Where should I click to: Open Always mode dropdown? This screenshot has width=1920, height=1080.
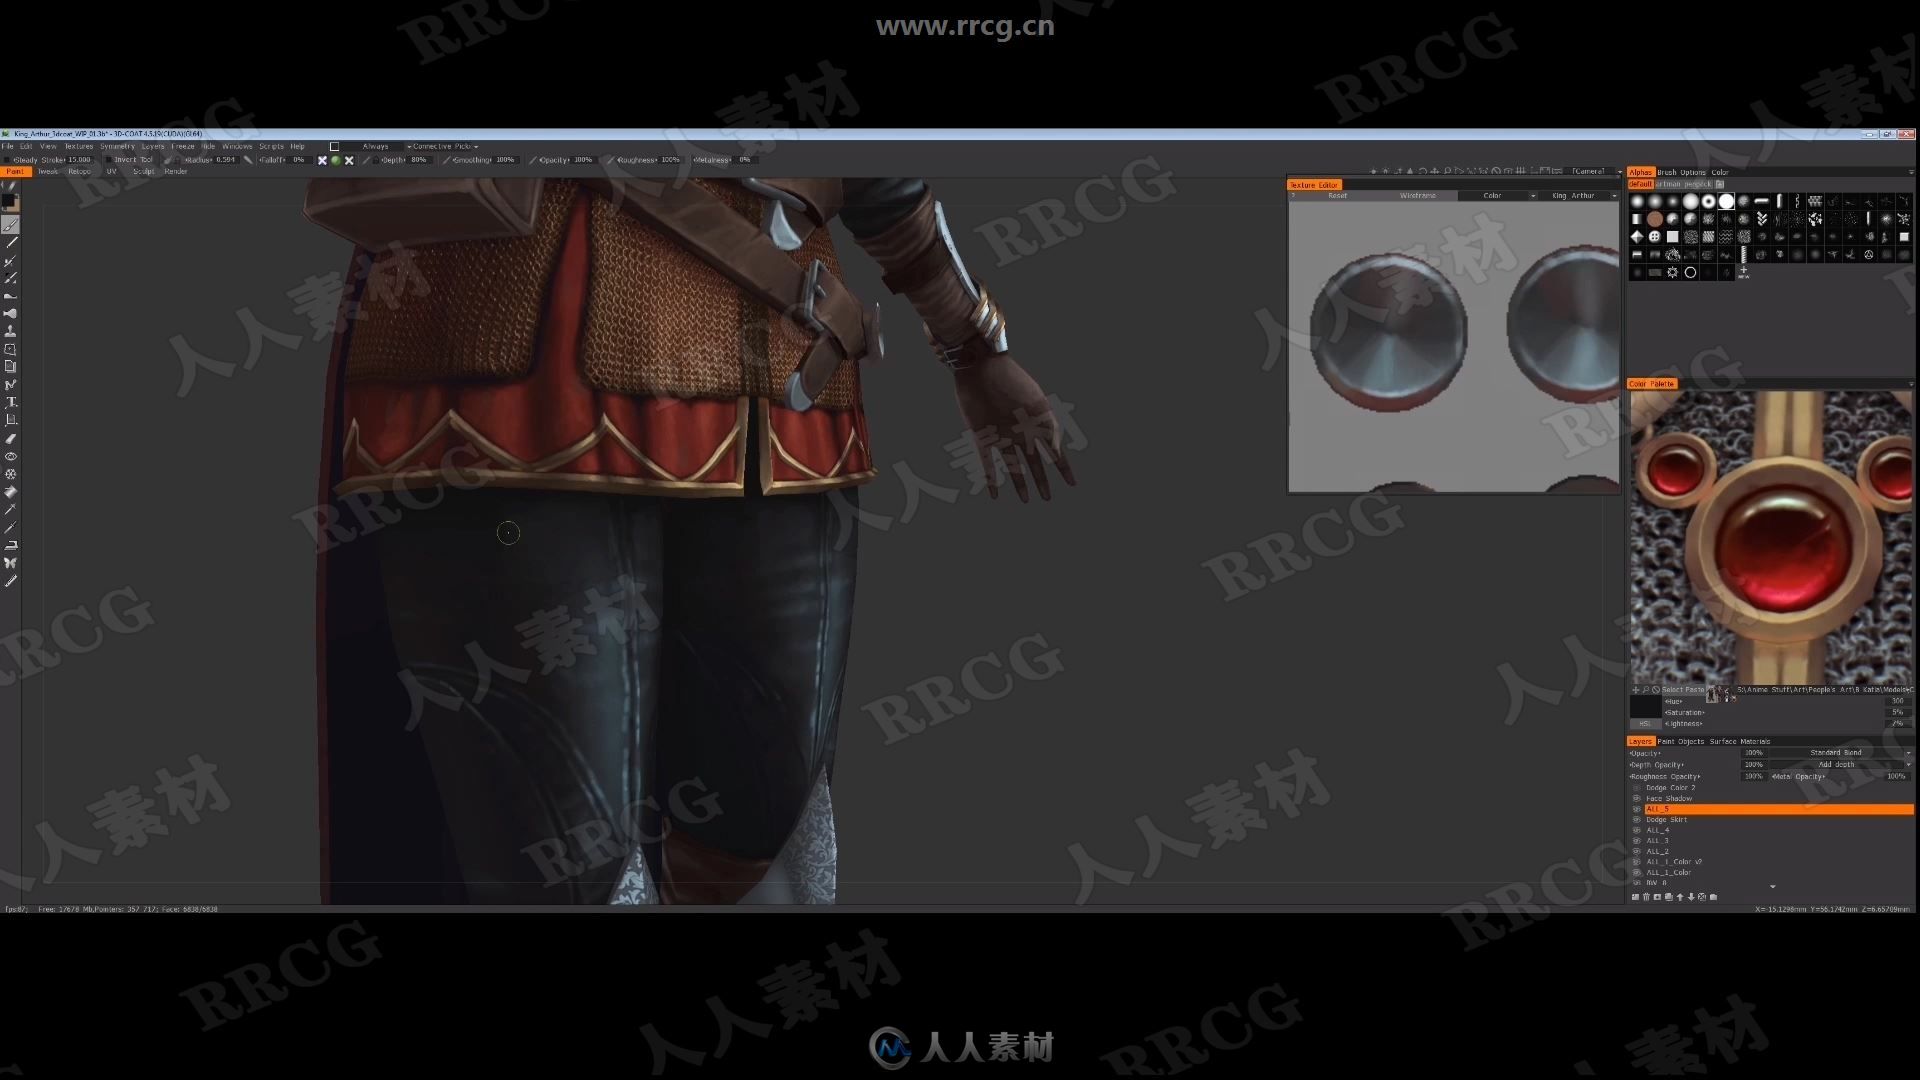[375, 146]
